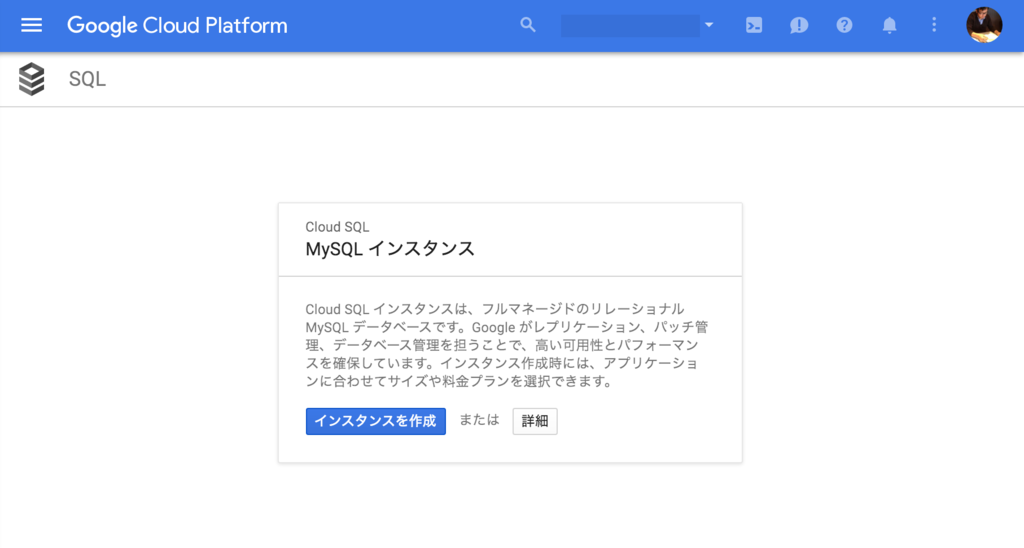1024x548 pixels.
Task: Open the help question mark icon
Action: [844, 25]
